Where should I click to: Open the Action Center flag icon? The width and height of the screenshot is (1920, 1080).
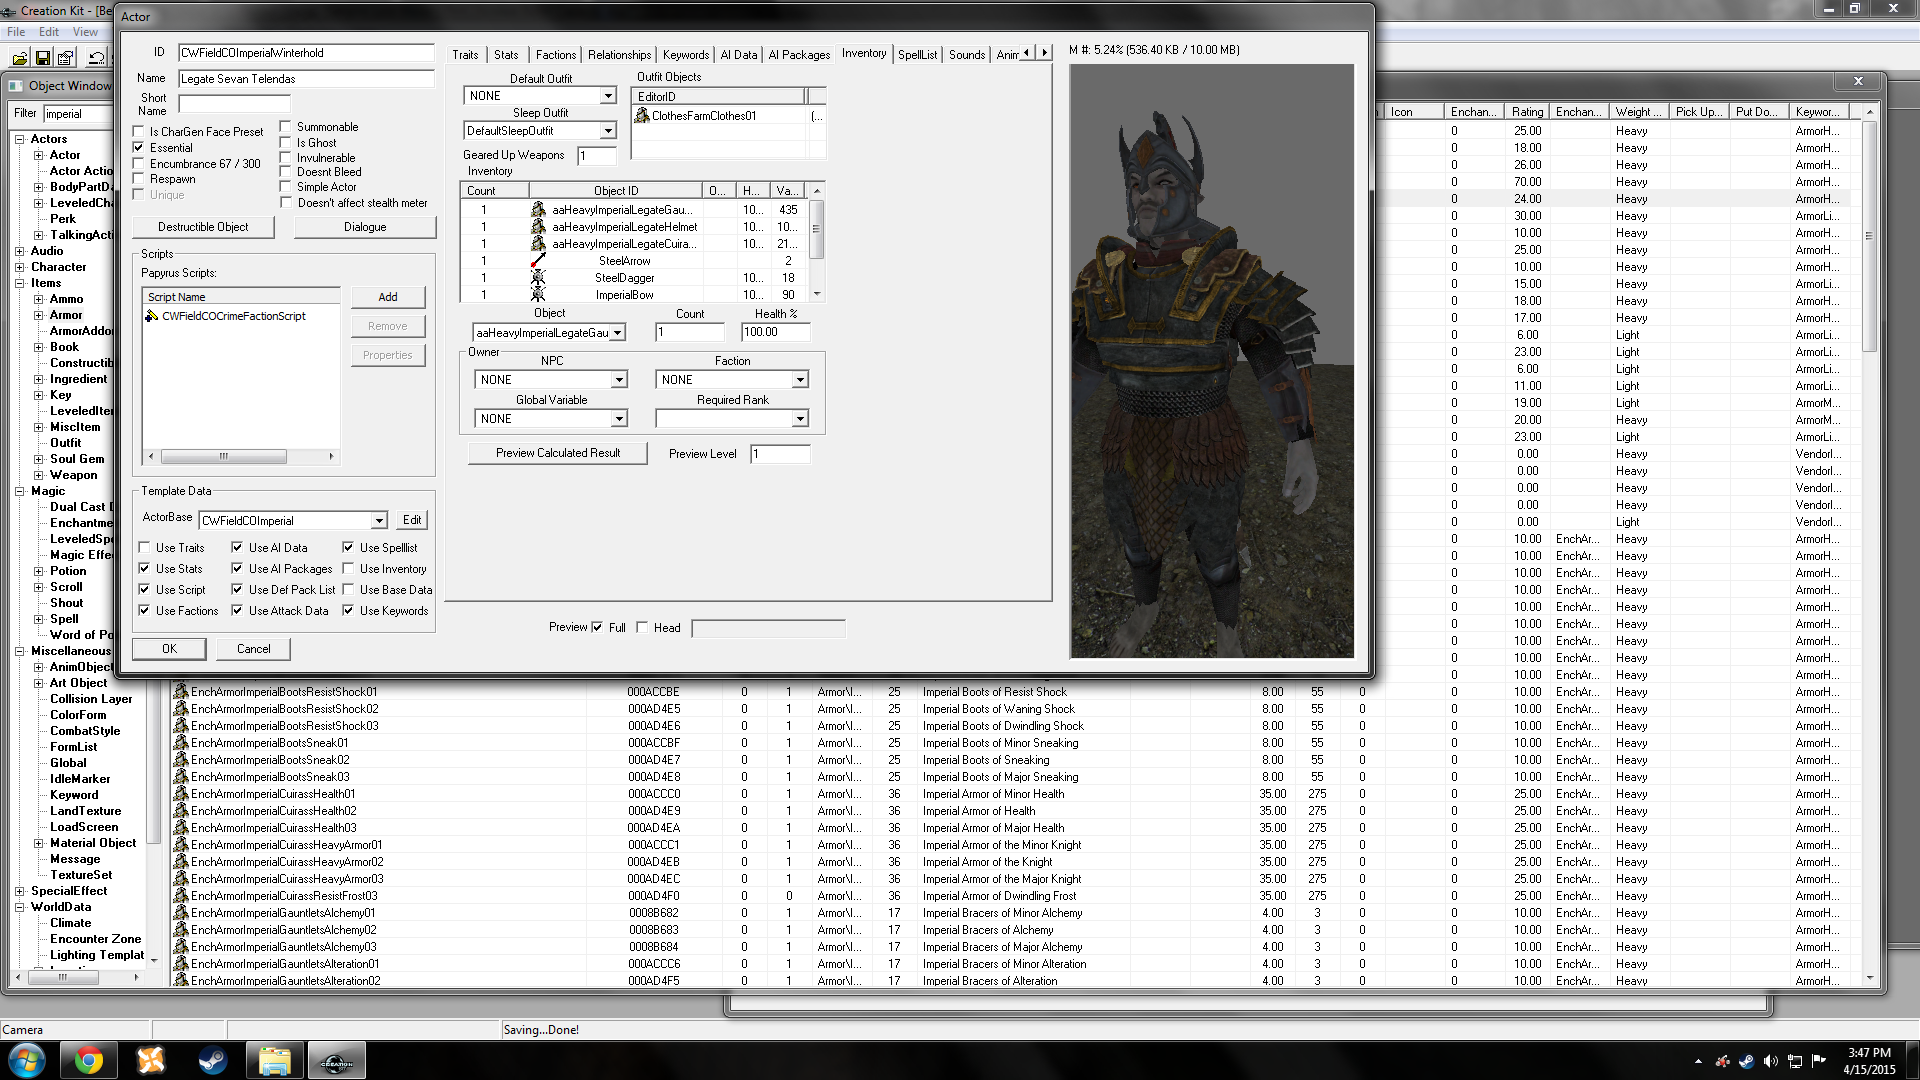coord(1819,1061)
